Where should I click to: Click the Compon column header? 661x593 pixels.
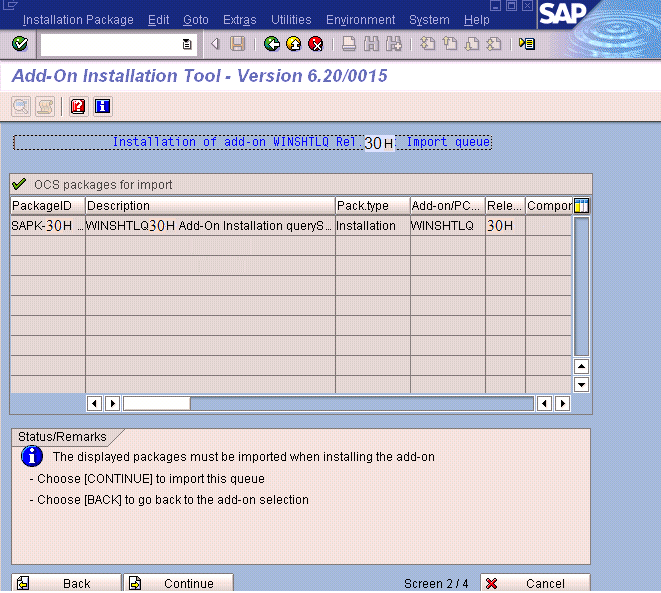549,206
